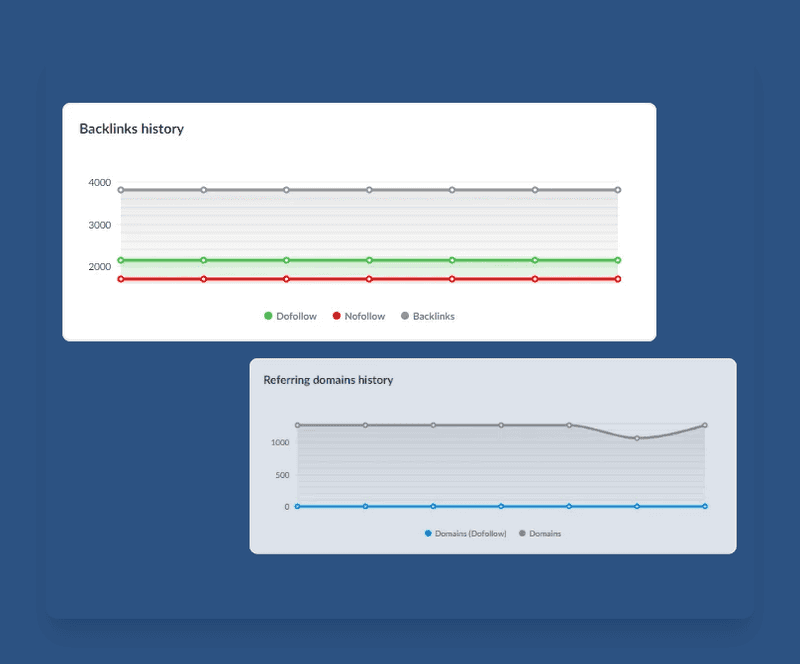Select first data point on gray Backlinks line
Viewport: 800px width, 664px height.
(121, 190)
